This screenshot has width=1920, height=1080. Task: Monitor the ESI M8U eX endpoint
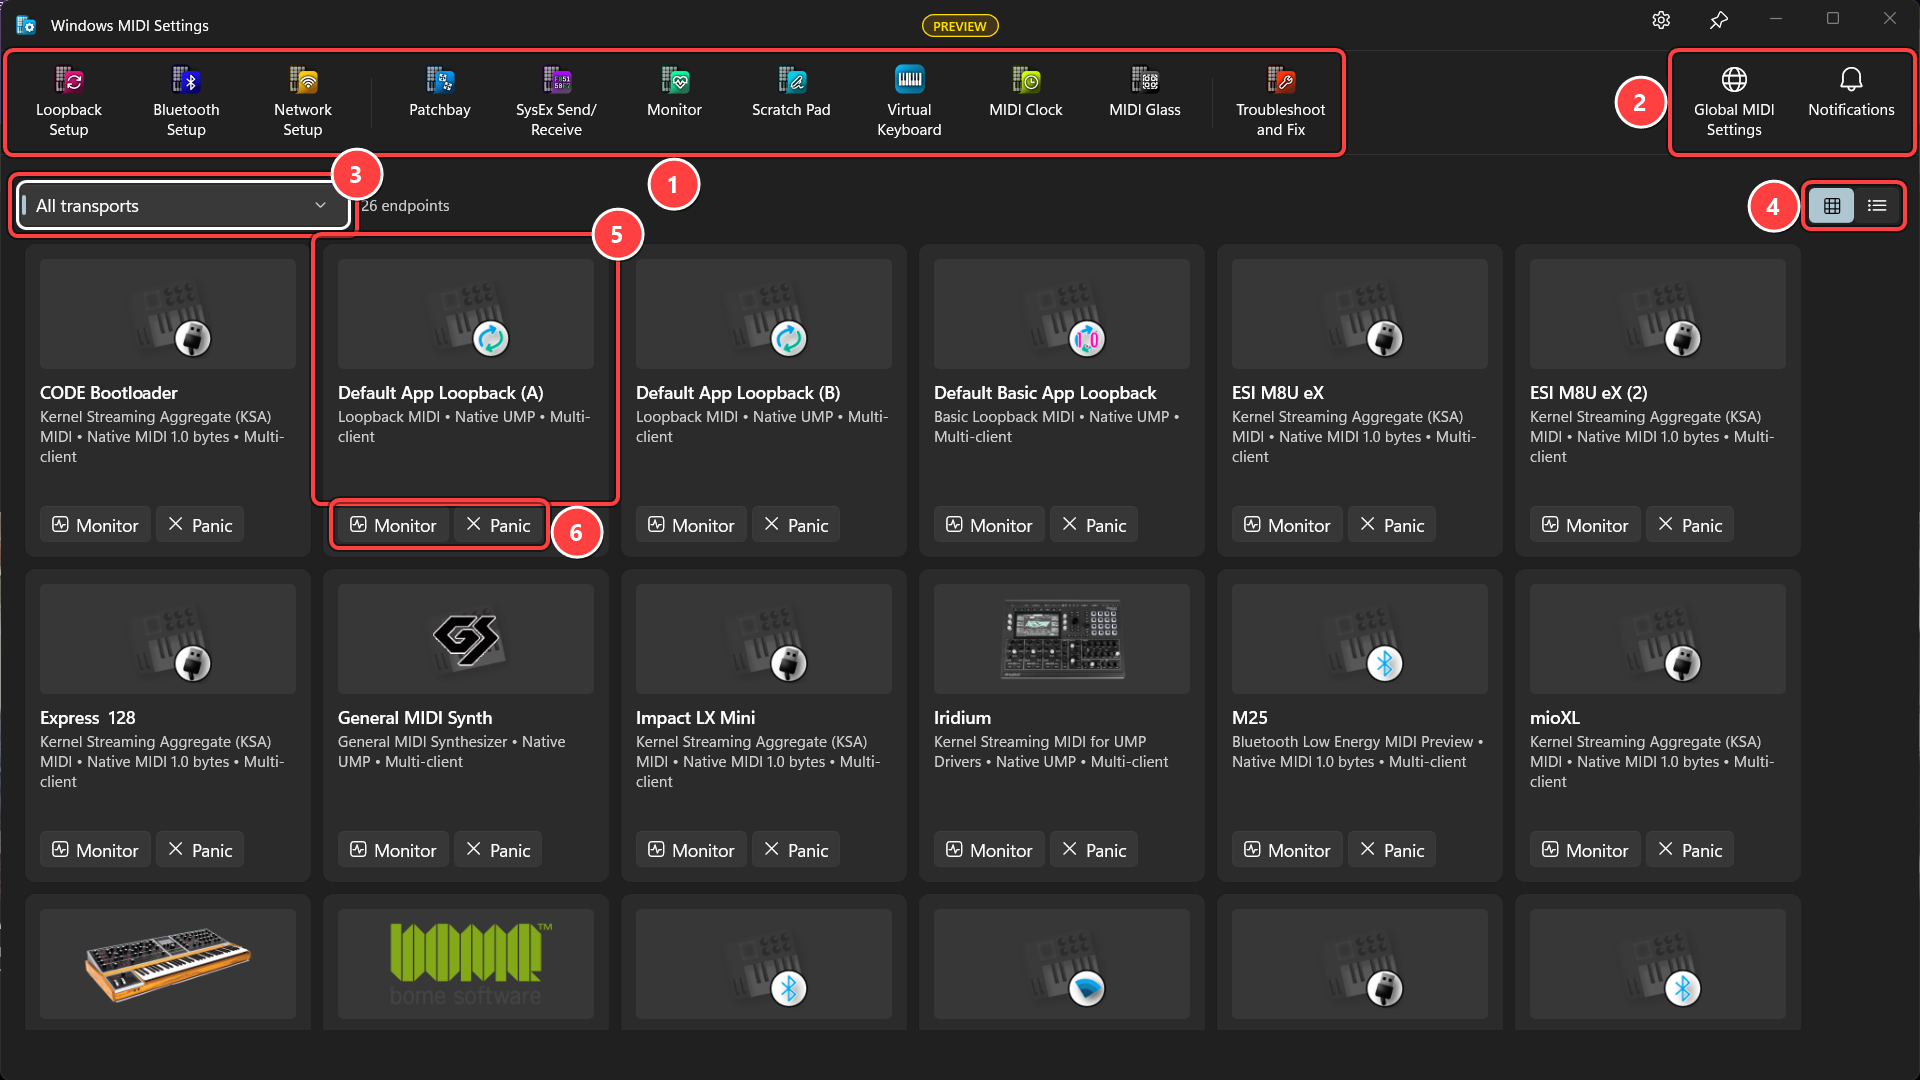[x=1287, y=525]
